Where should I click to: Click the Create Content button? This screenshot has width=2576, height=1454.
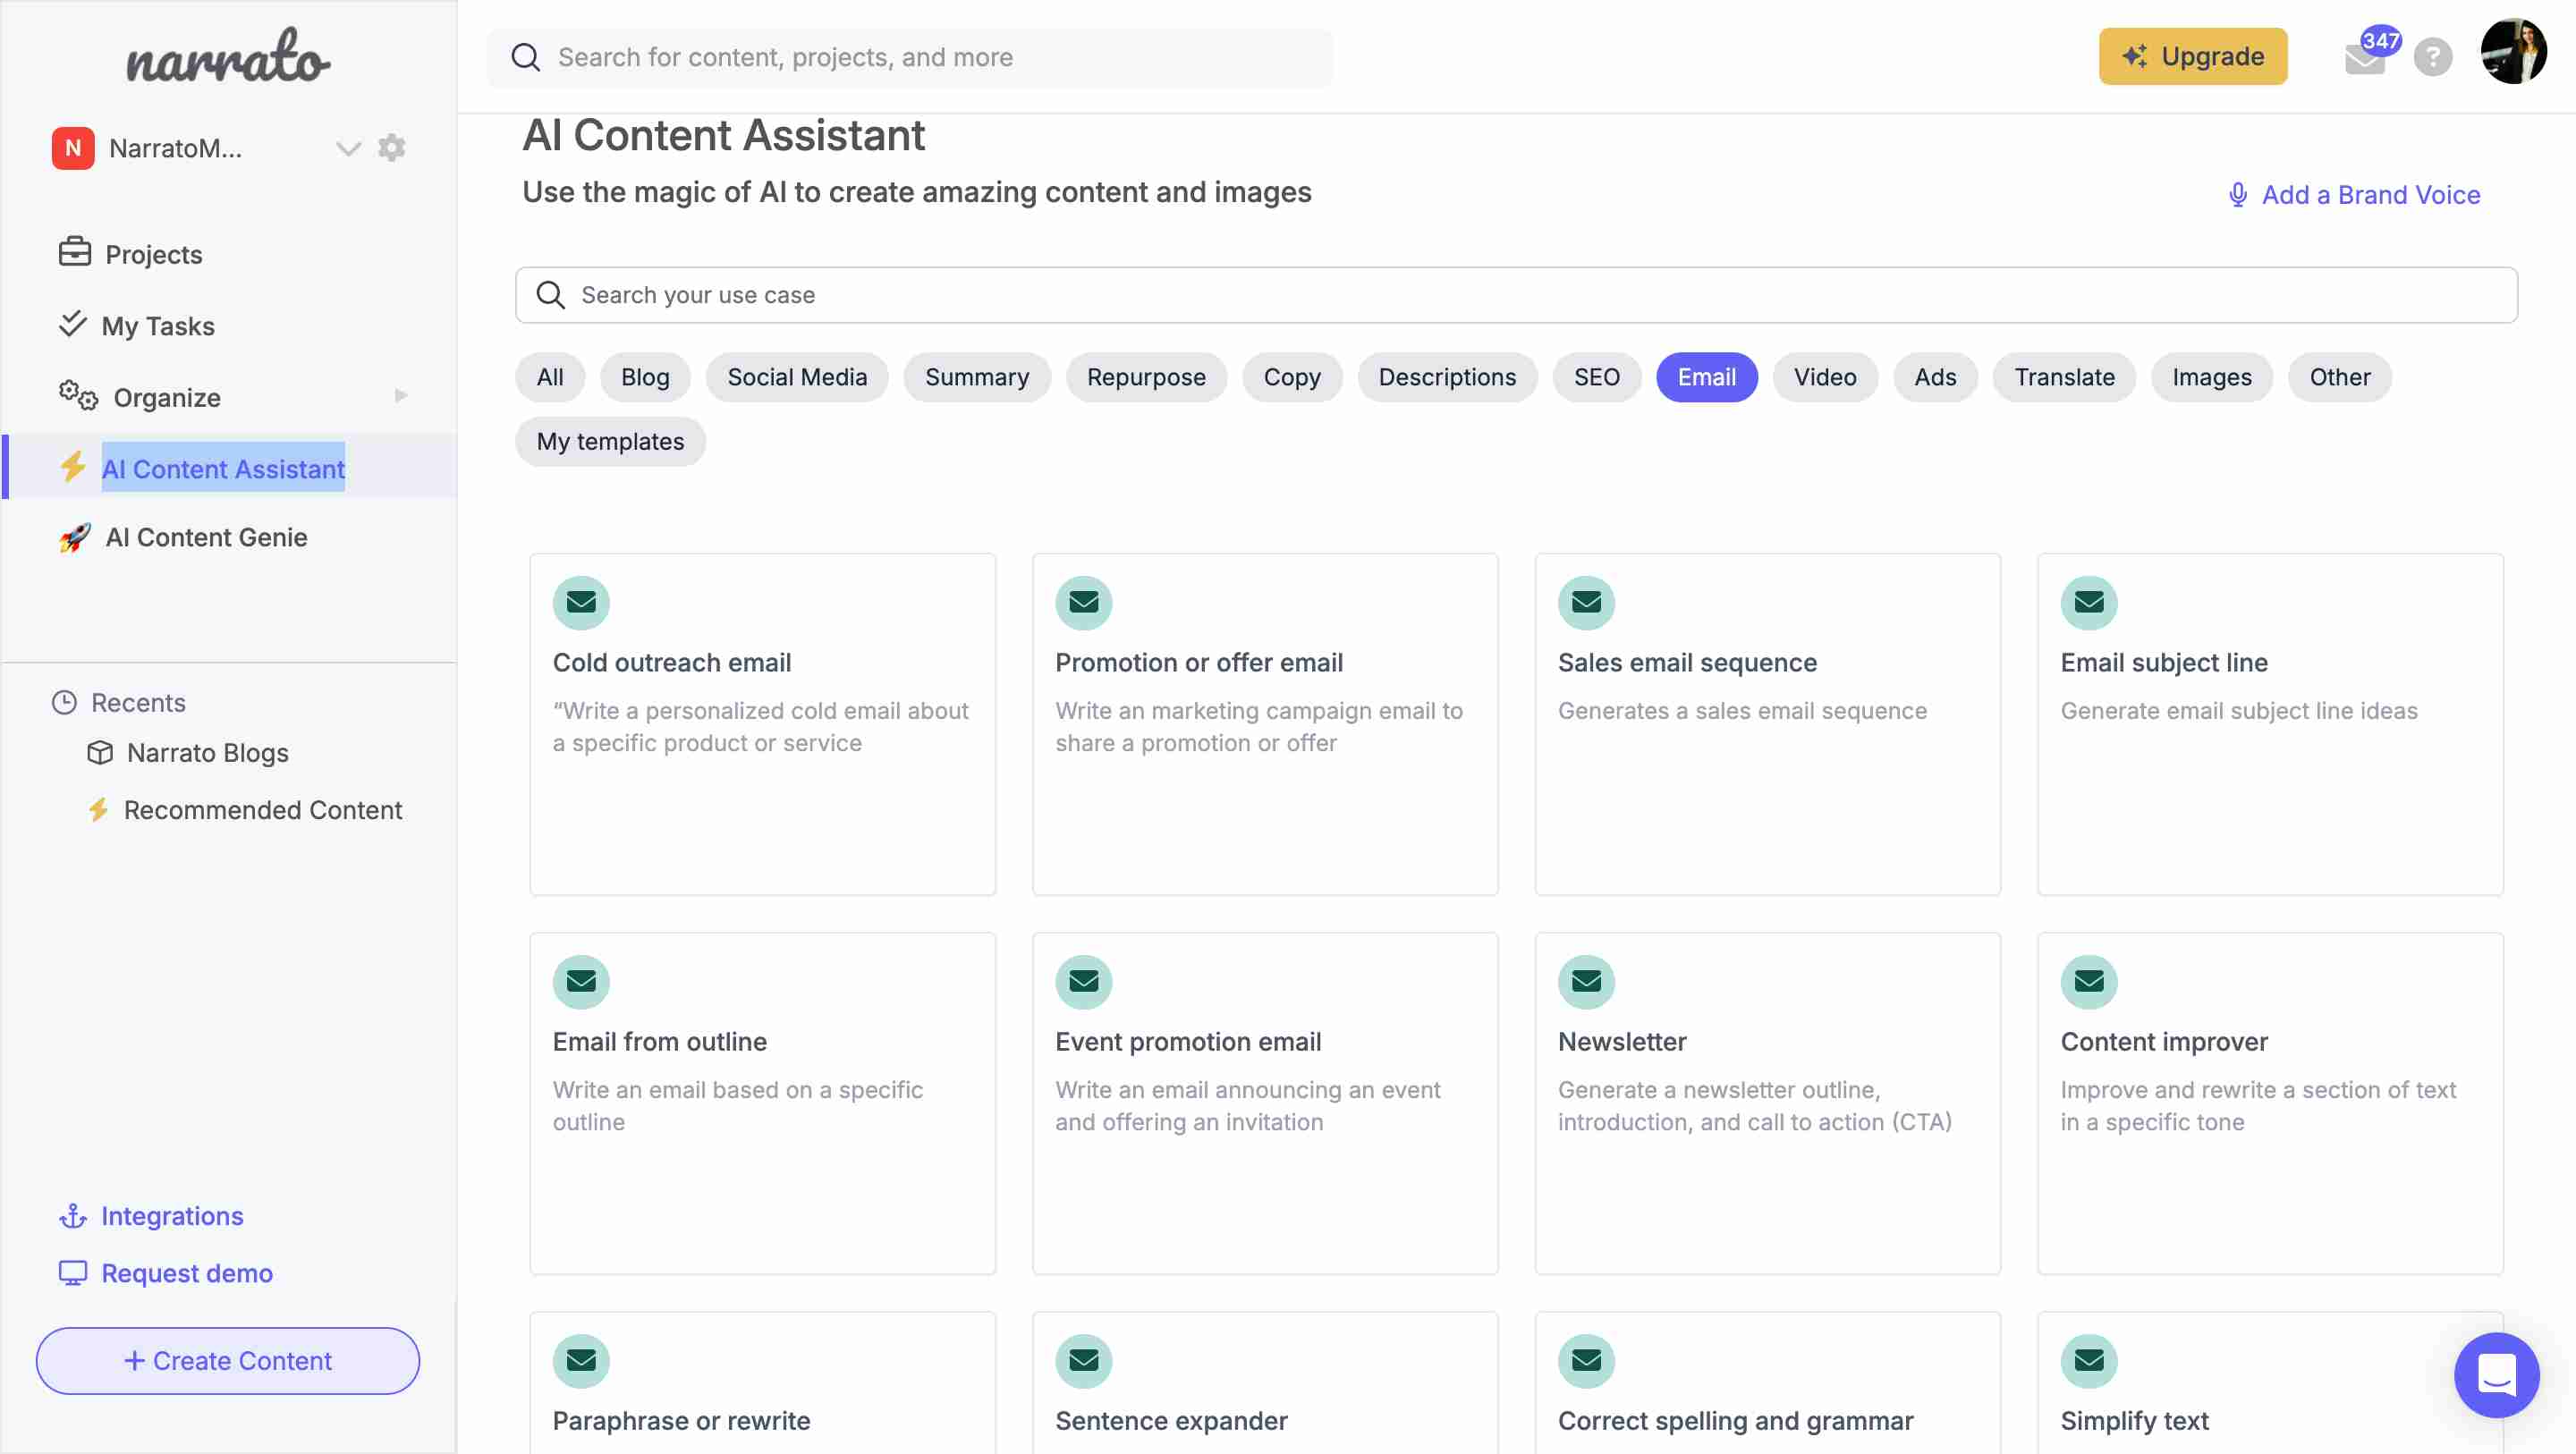(x=228, y=1360)
